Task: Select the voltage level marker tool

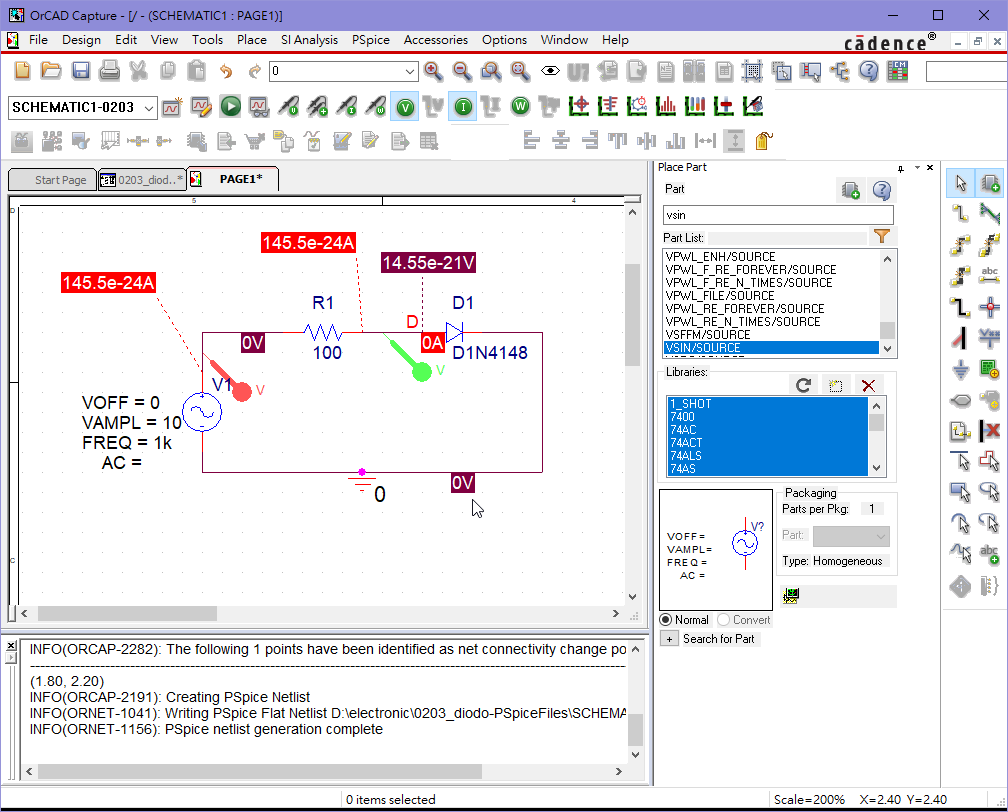Action: [x=289, y=106]
